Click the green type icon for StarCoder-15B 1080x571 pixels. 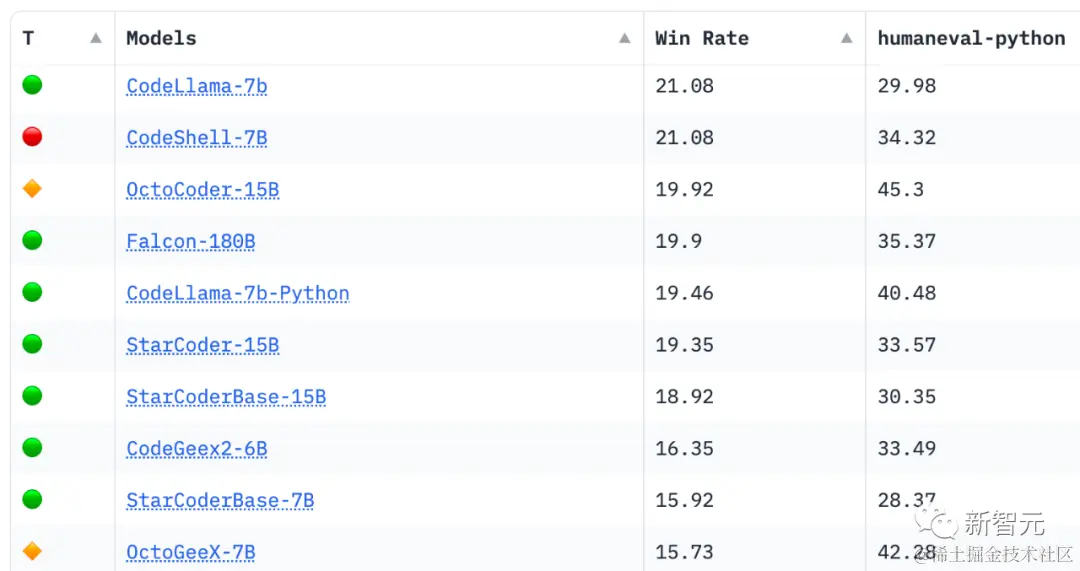click(x=32, y=344)
